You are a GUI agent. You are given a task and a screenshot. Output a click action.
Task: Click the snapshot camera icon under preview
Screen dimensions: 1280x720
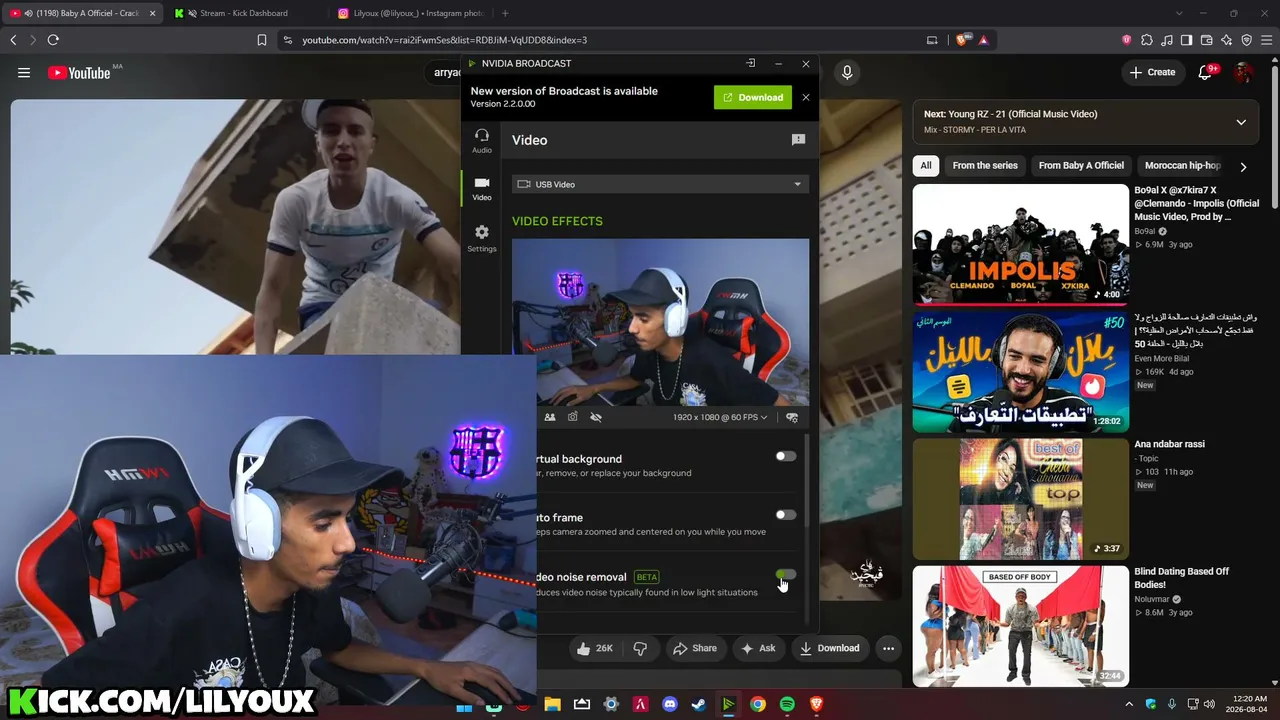pyautogui.click(x=573, y=417)
